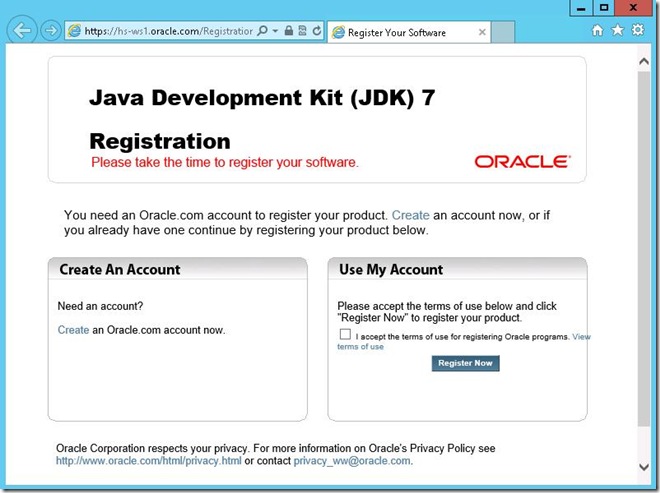
Task: Open the Tools gear menu
Action: click(x=638, y=30)
